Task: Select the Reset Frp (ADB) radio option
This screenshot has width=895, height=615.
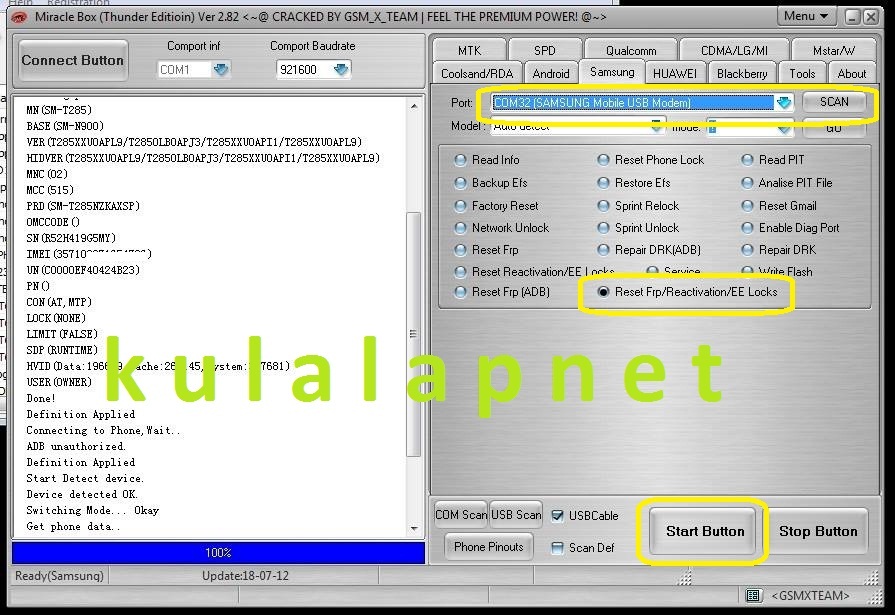Action: [x=460, y=292]
